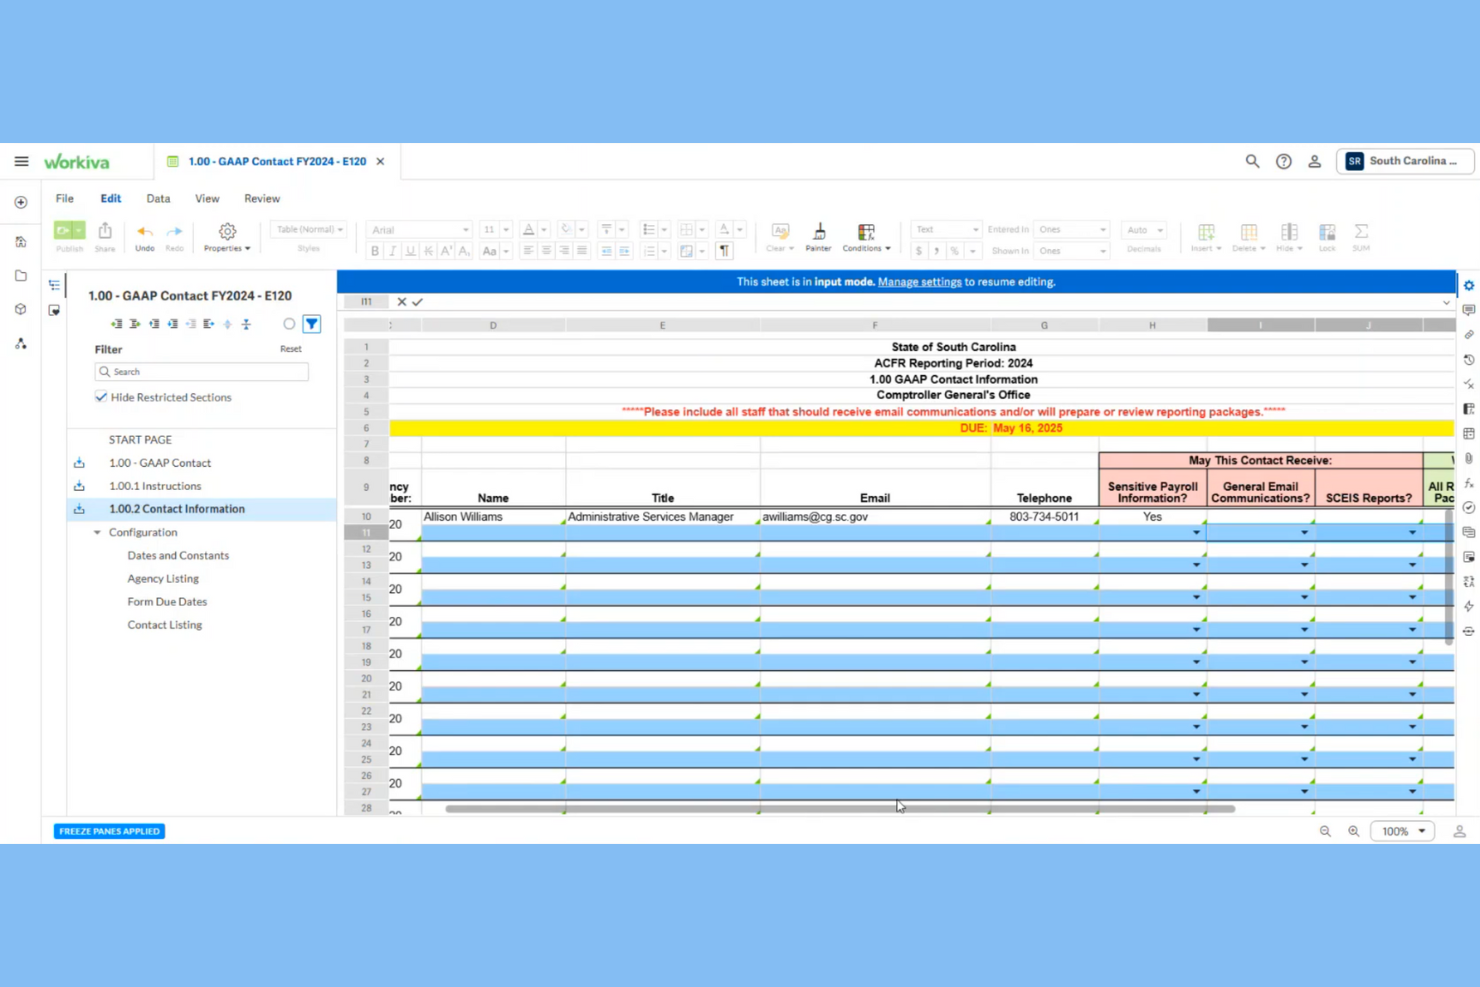Open the Agency Listing section

click(x=163, y=579)
